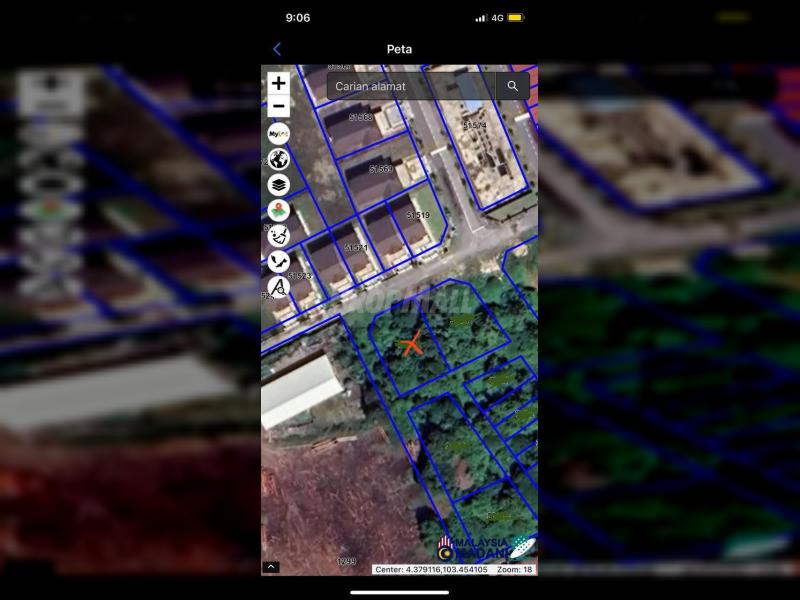Tap the location pin map icon
This screenshot has height=600, width=800.
(x=278, y=210)
